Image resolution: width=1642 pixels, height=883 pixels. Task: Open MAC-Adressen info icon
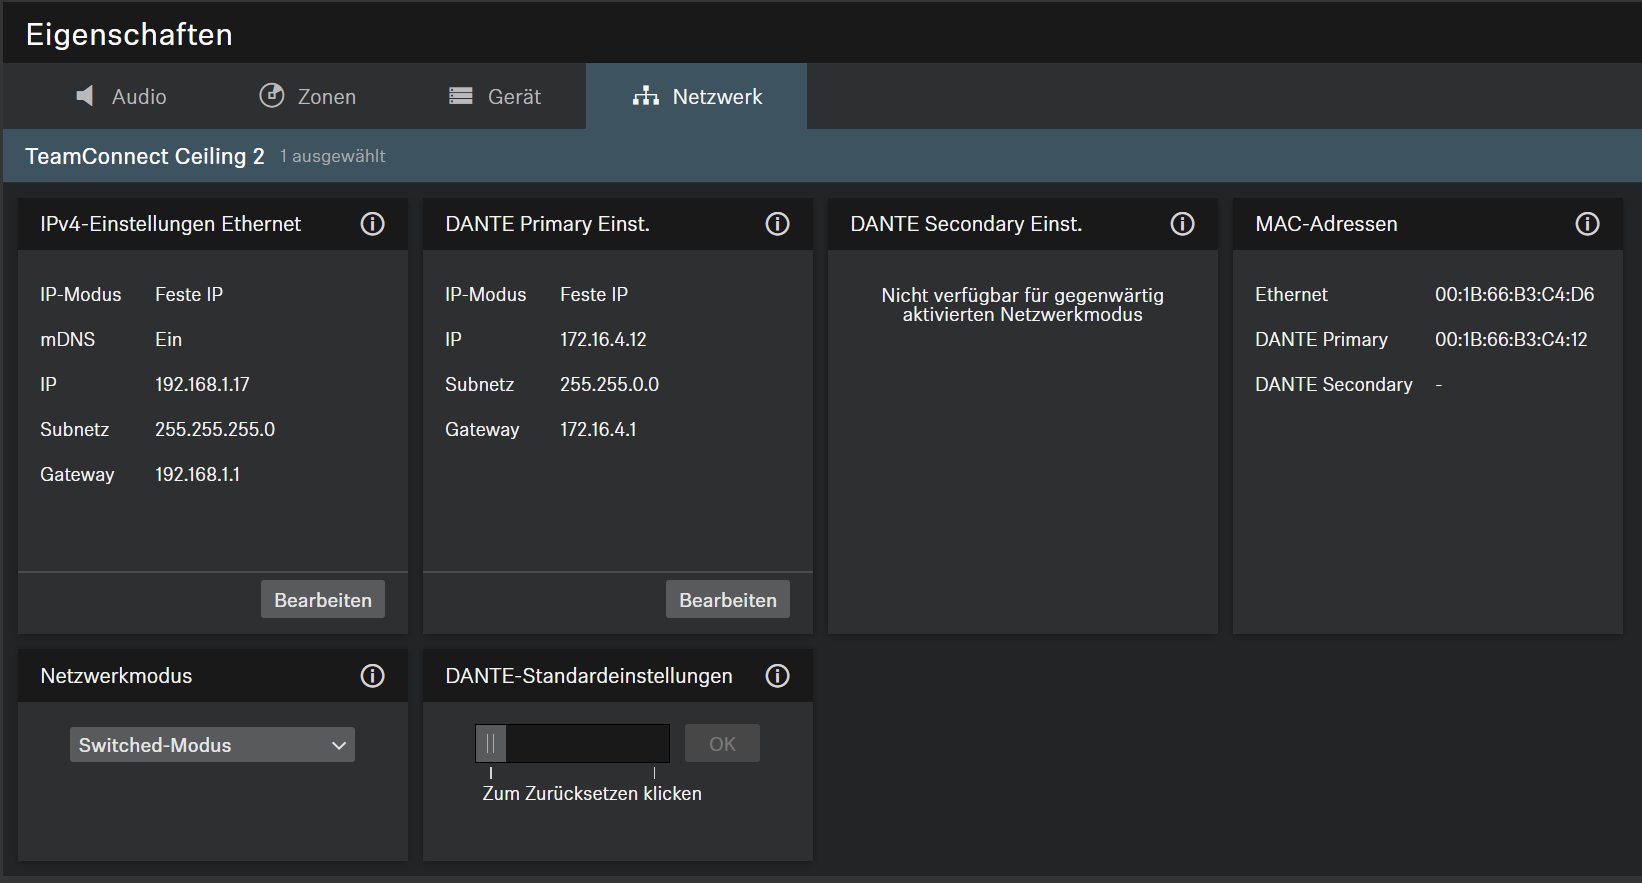1587,224
